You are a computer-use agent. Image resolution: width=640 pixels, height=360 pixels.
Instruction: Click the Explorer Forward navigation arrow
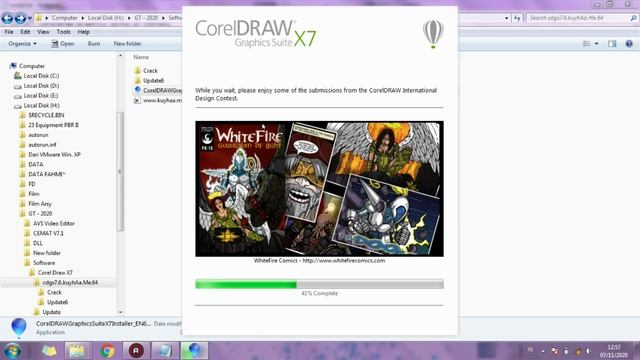20,18
